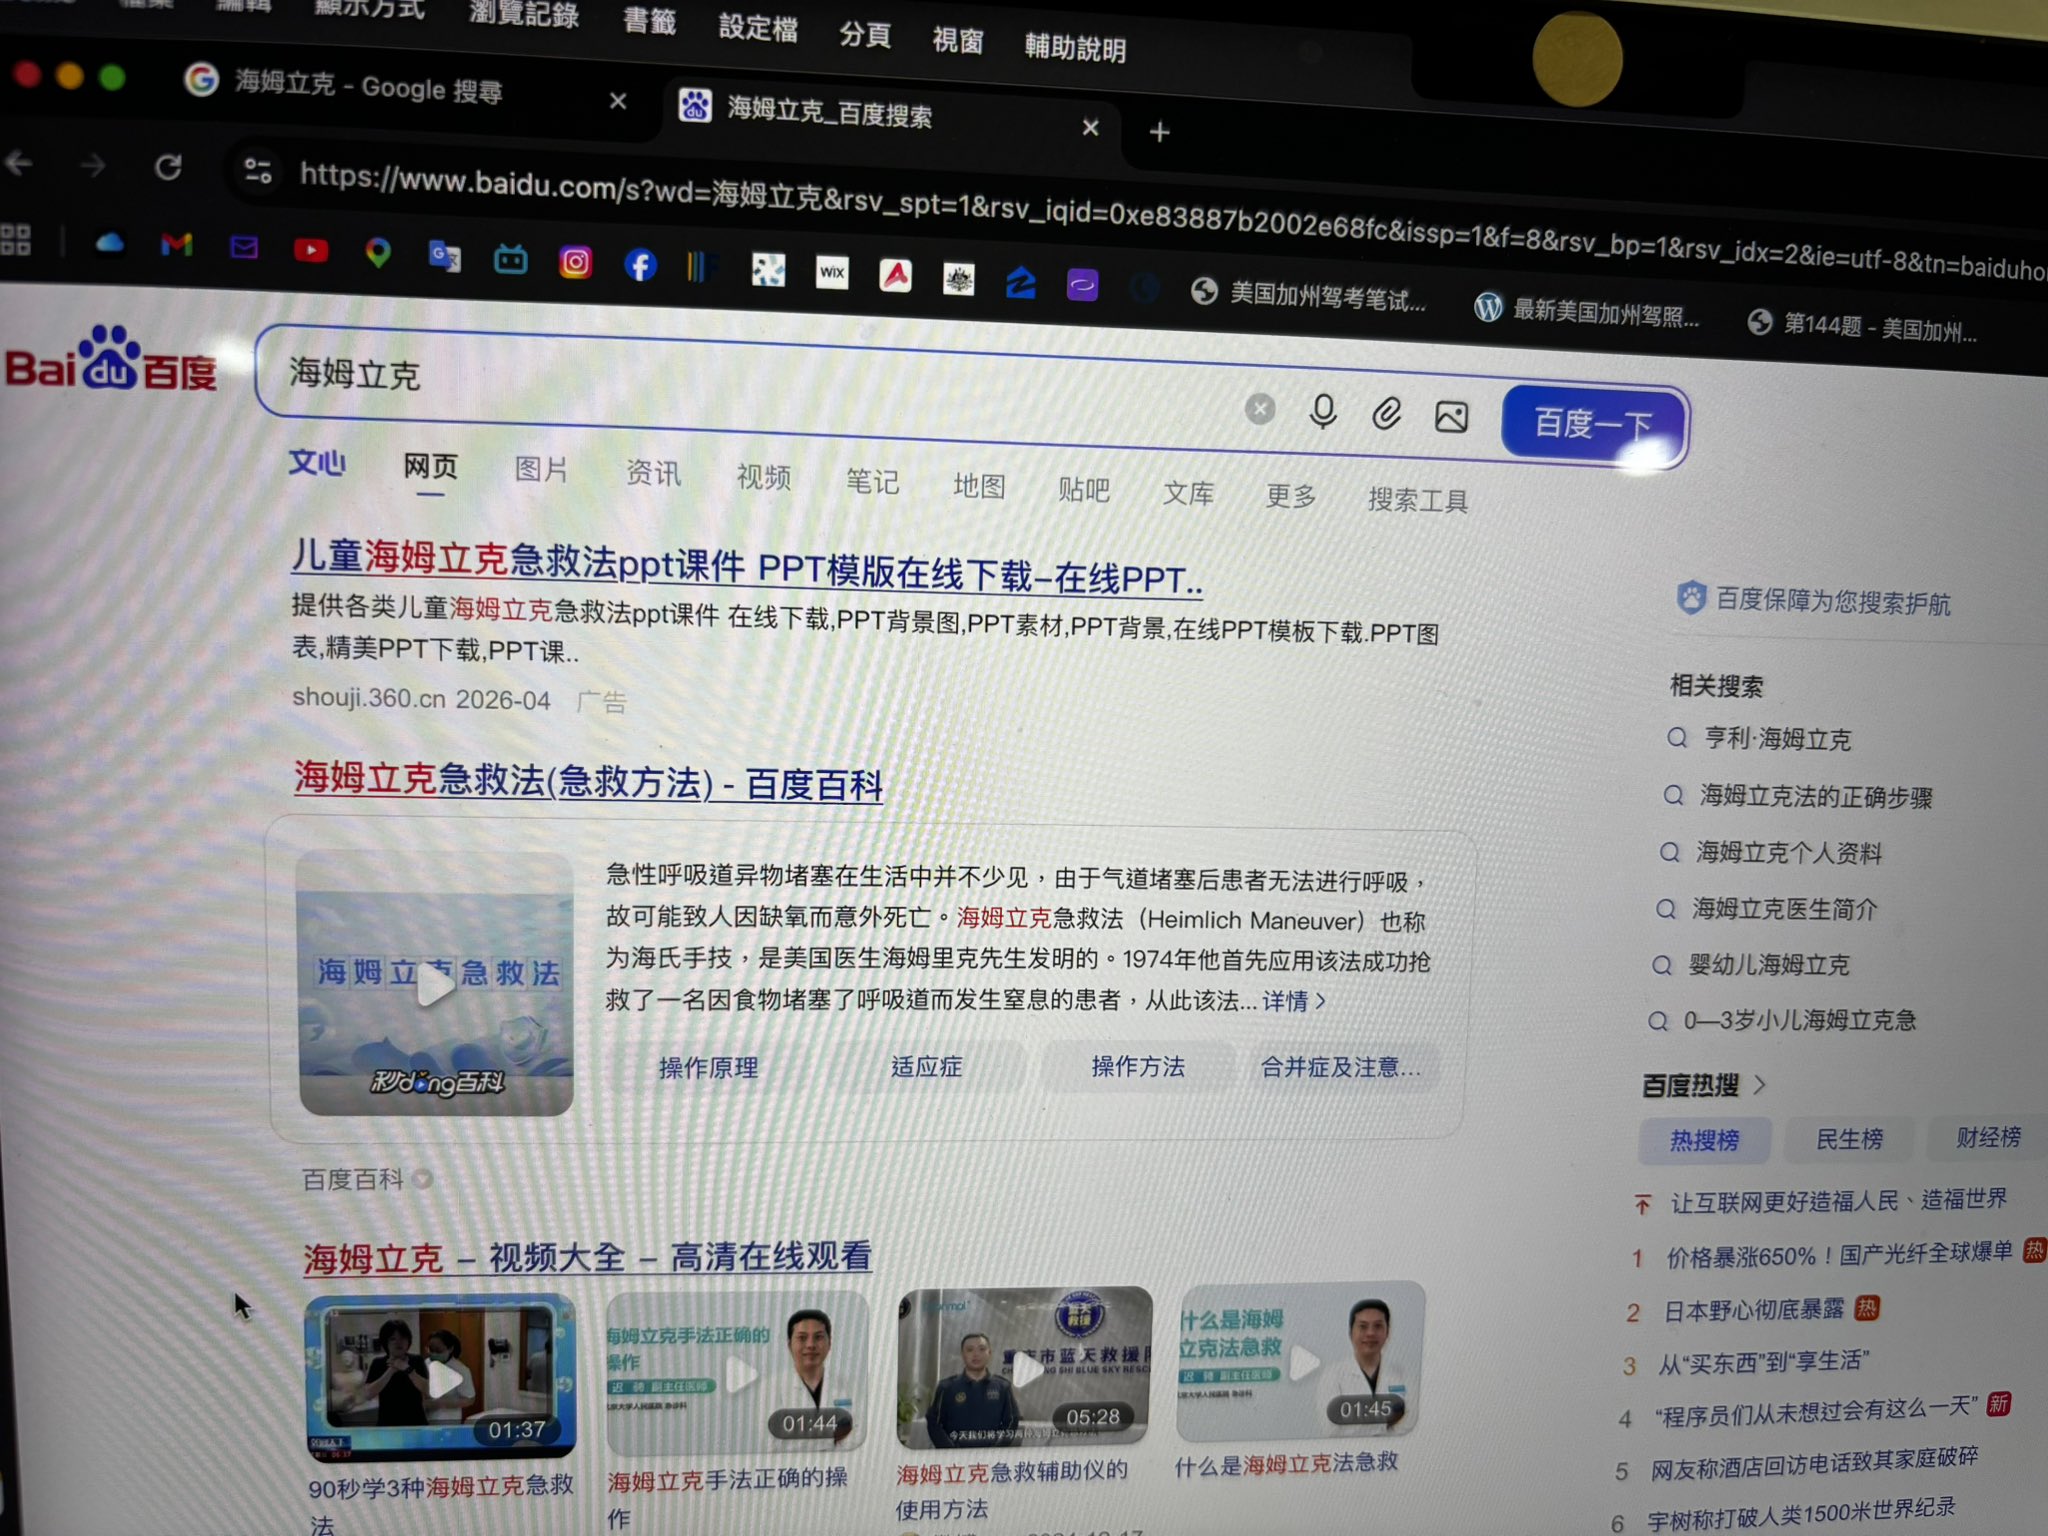Click the microphone voice search icon
Screen dimensions: 2048x1536
[1323, 411]
